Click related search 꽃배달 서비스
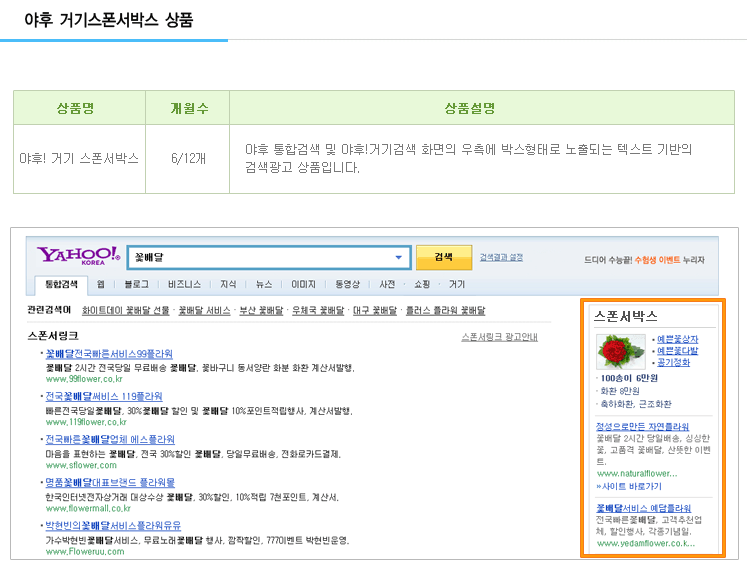 204,311
